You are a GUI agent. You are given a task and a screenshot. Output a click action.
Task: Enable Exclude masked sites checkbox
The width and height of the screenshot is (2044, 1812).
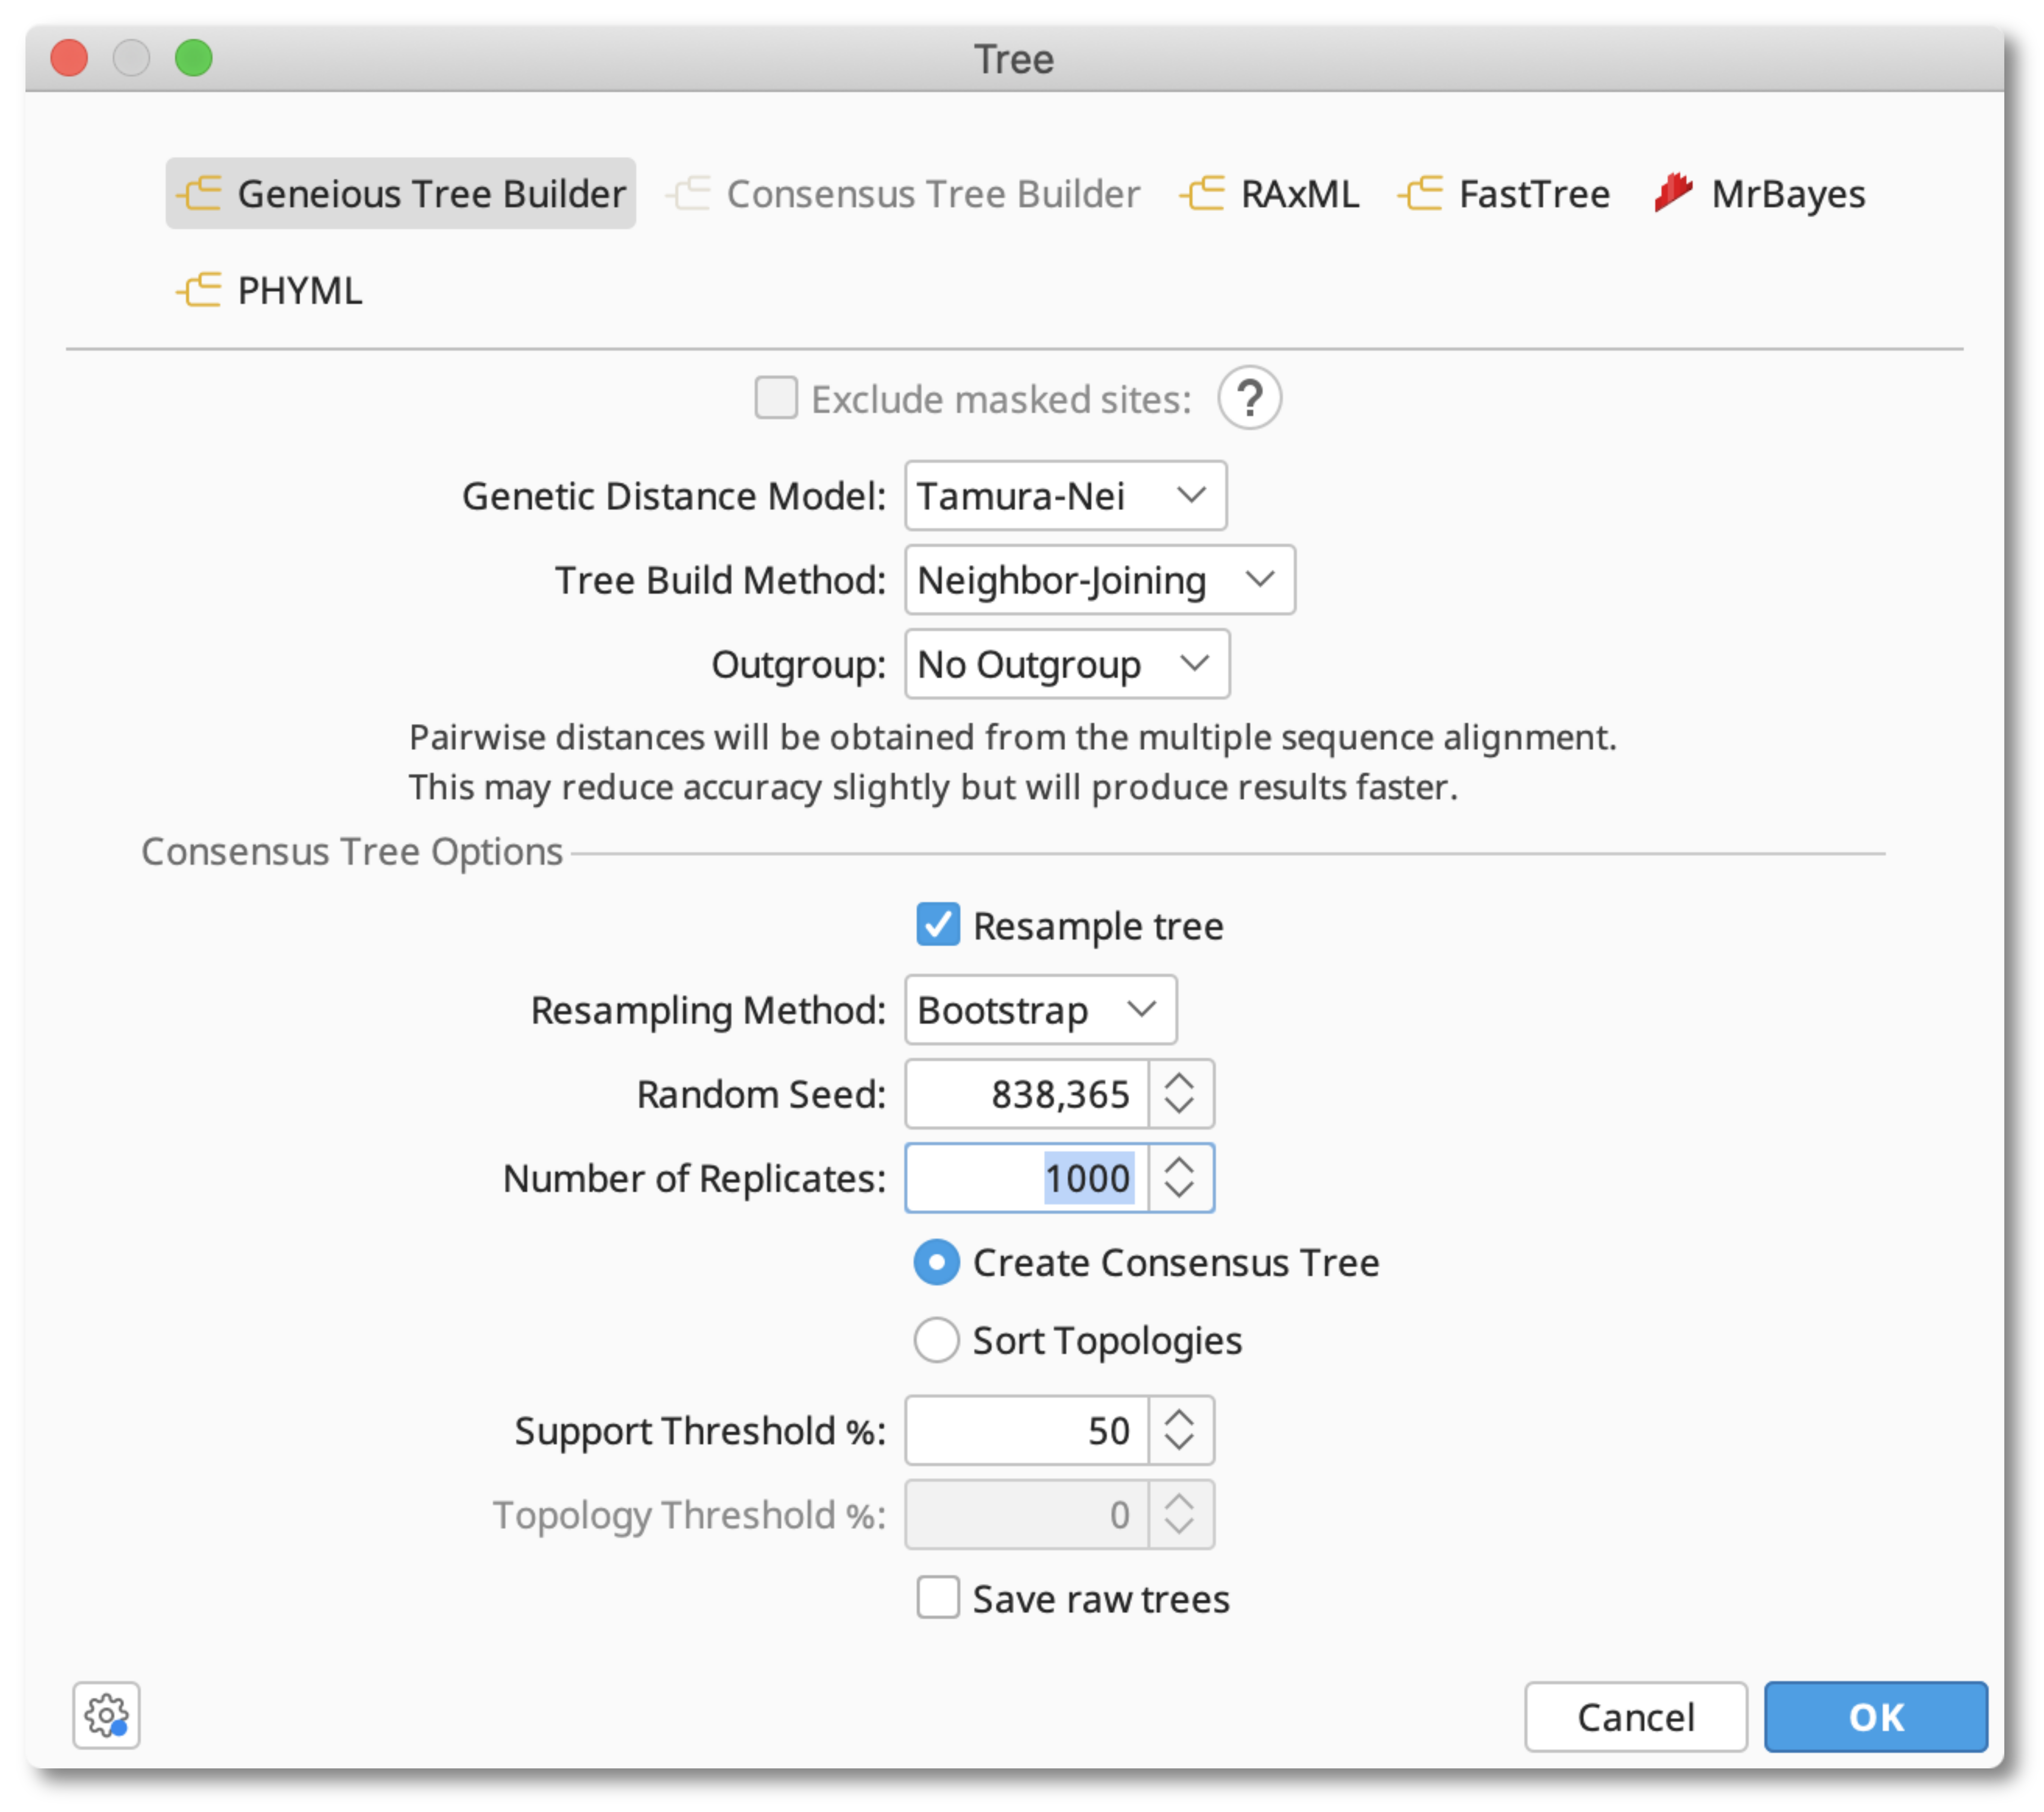pyautogui.click(x=776, y=398)
